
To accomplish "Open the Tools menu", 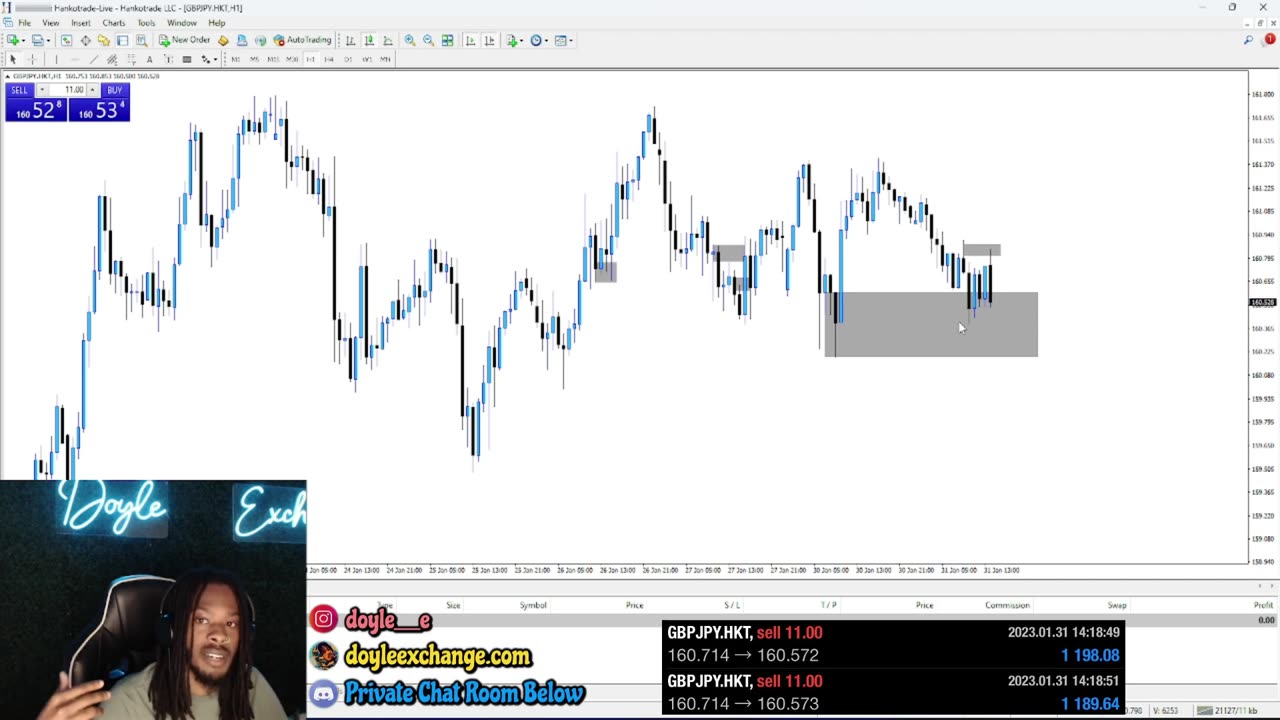I will point(146,23).
